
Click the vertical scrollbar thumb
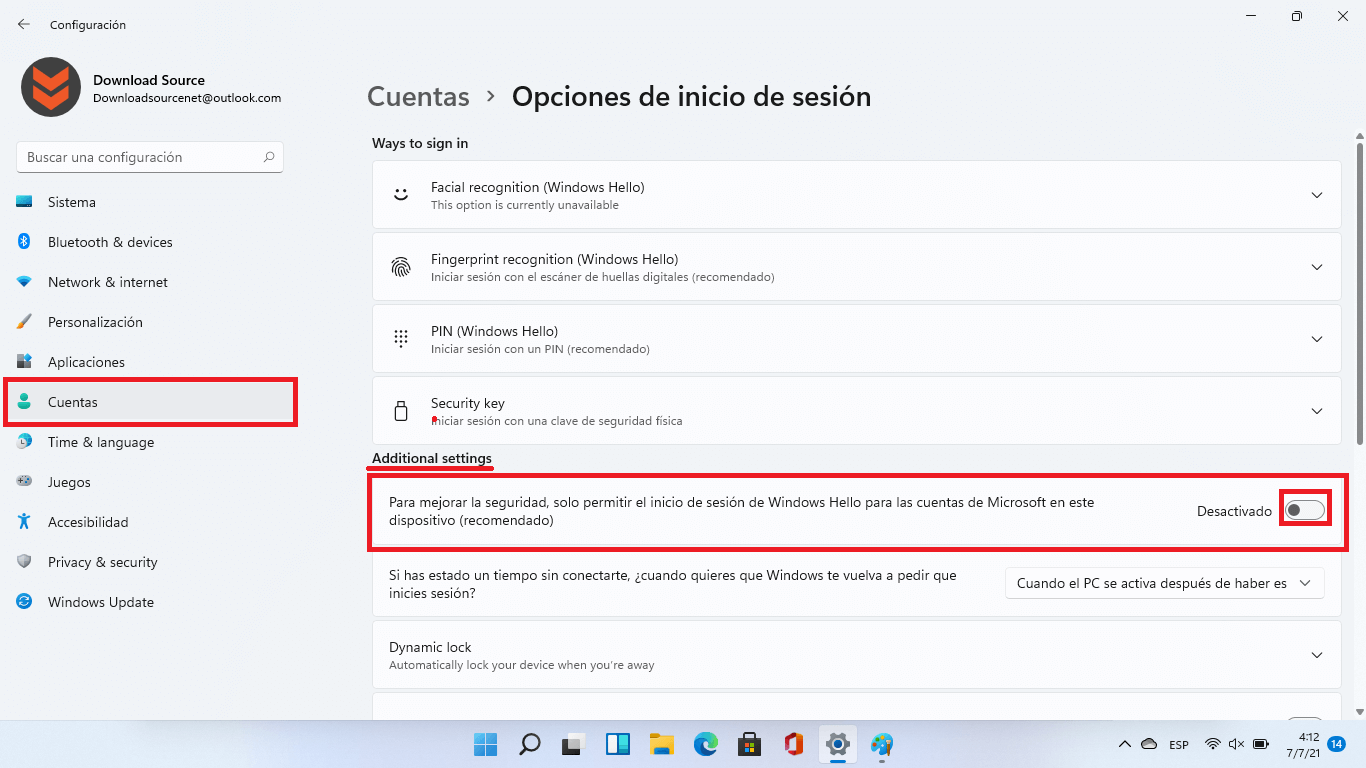(x=1359, y=294)
